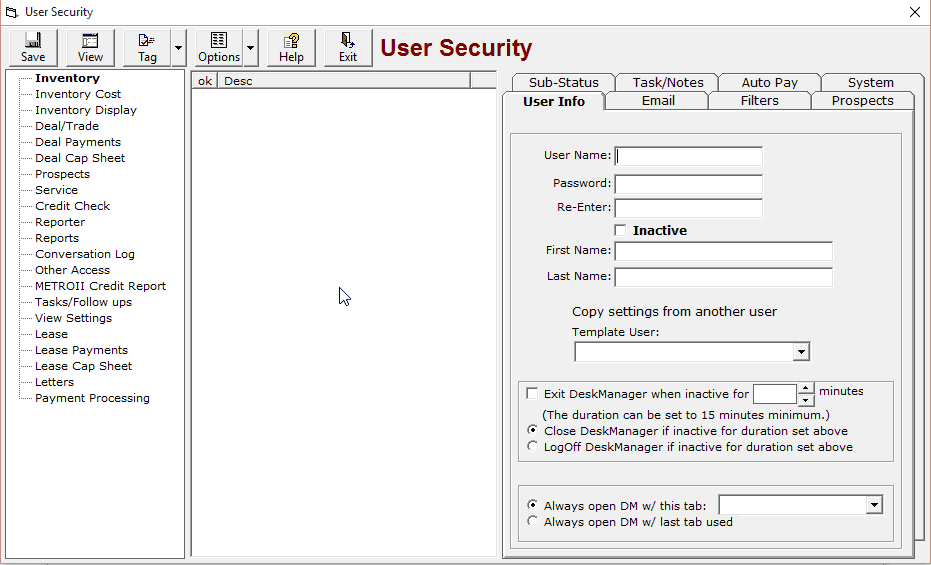Increase inactive minutes with up stepper arrow
Viewport: 931px width, 565px height.
(x=806, y=388)
